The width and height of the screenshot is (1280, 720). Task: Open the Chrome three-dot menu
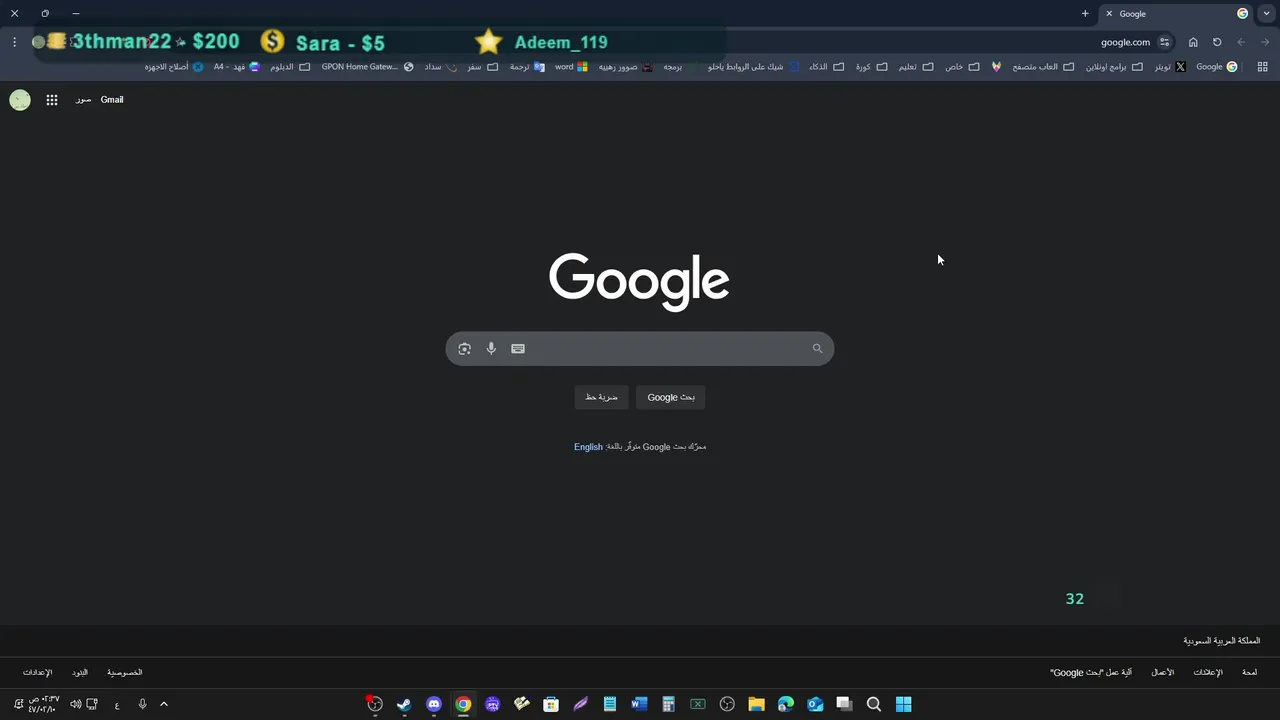pyautogui.click(x=15, y=42)
